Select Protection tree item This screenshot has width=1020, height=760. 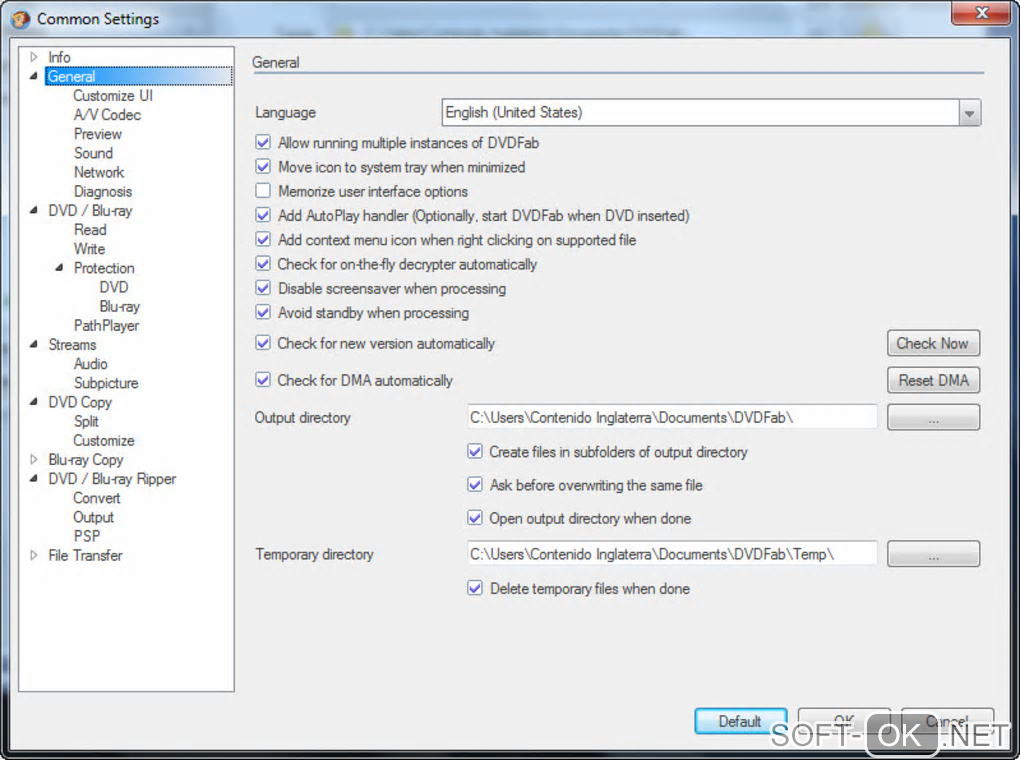tap(104, 268)
